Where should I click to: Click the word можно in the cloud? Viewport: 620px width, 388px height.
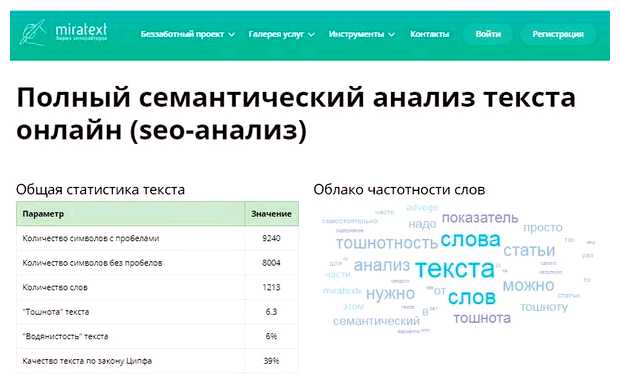tap(528, 286)
